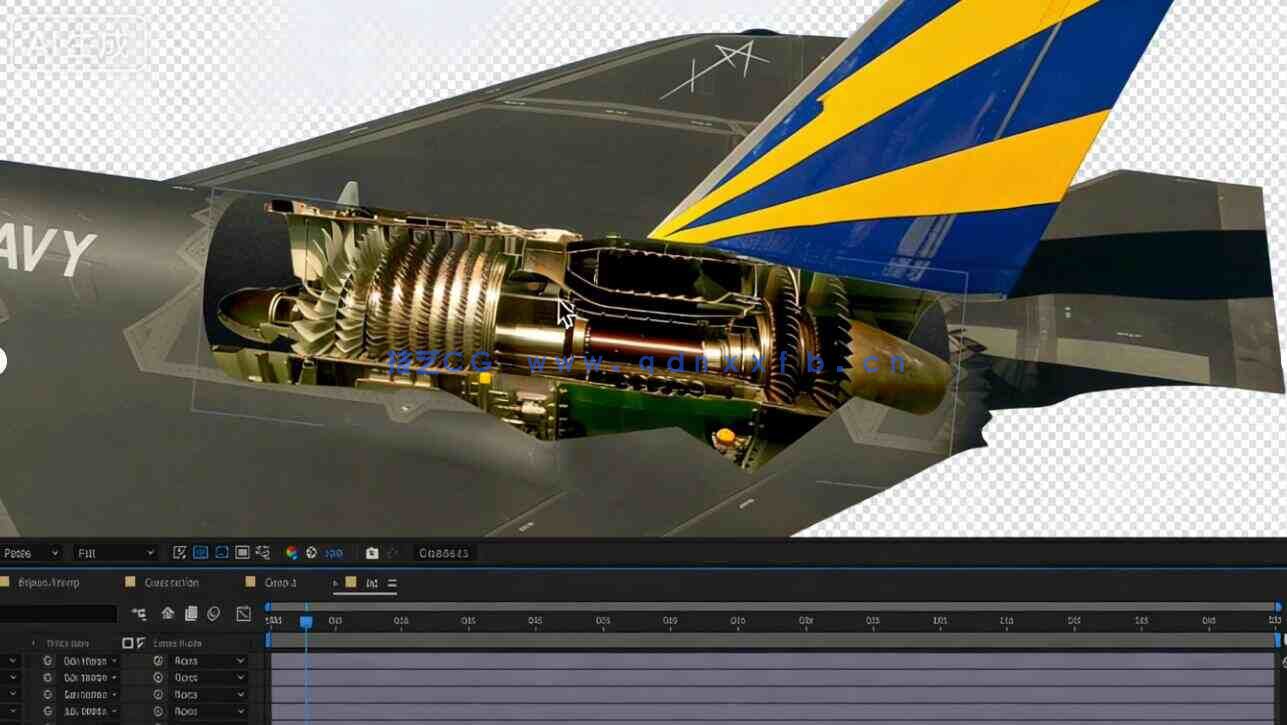The height and width of the screenshot is (725, 1287).
Task: Click the blue exposure value below the viewer
Action: pos(334,552)
